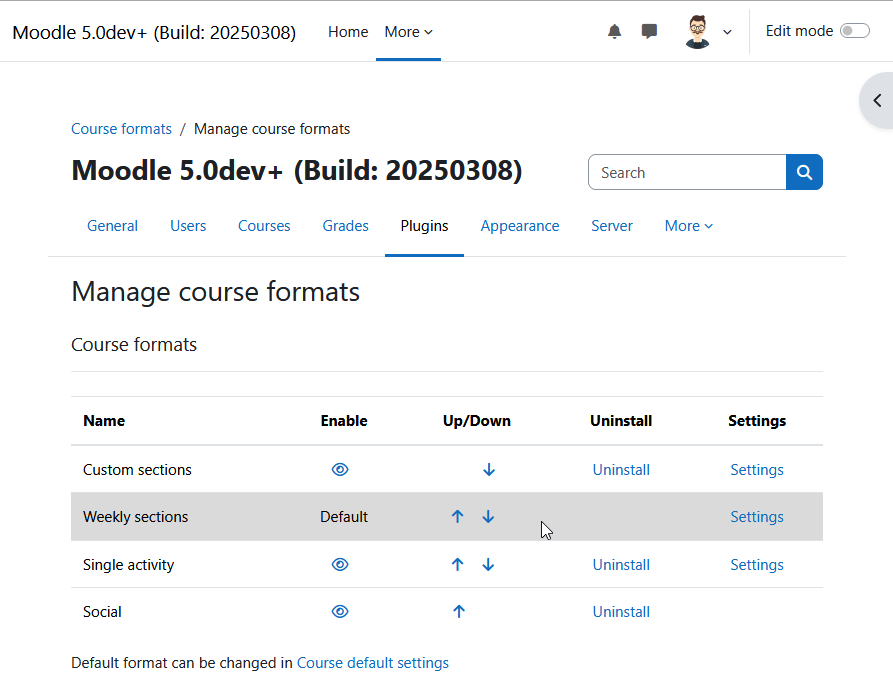Click the Enable column header
893x698 pixels.
pos(344,421)
